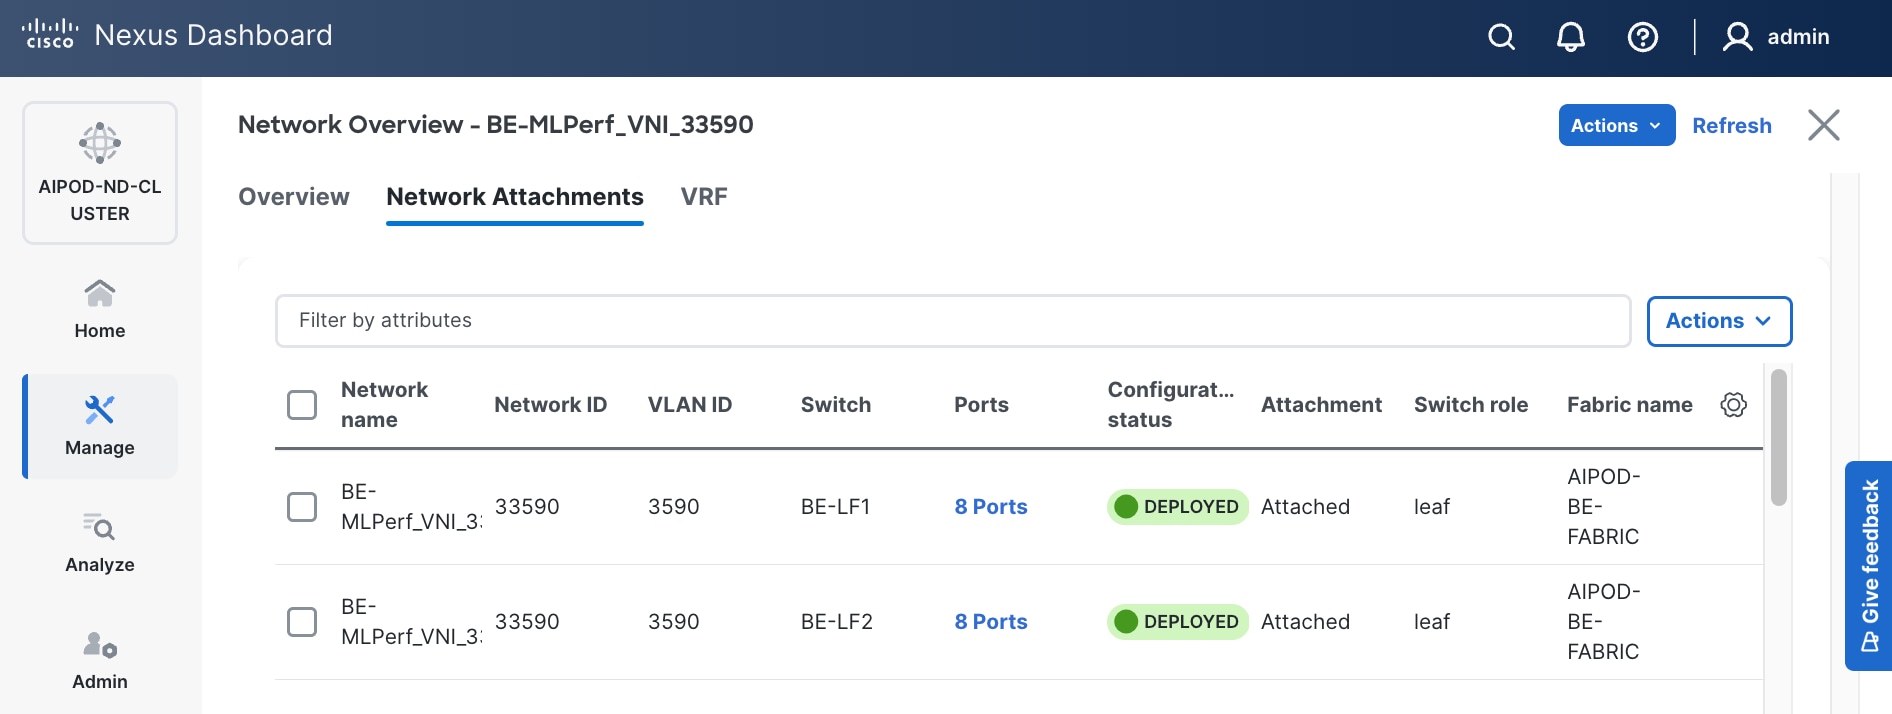Open the Admin section in sidebar
The width and height of the screenshot is (1892, 714).
tap(100, 660)
